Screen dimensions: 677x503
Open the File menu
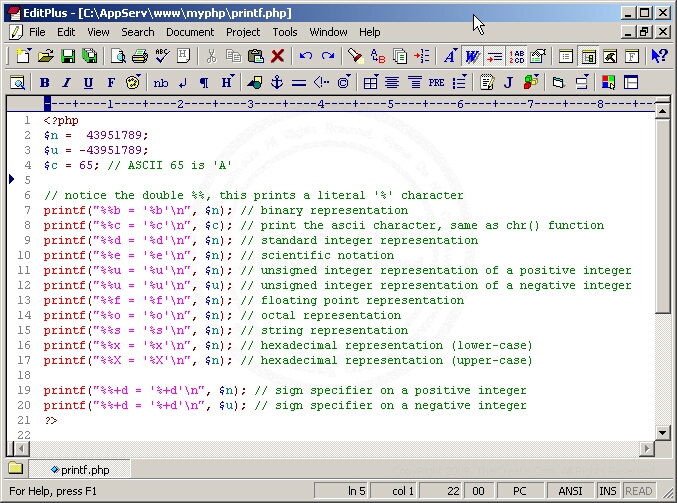coord(37,32)
